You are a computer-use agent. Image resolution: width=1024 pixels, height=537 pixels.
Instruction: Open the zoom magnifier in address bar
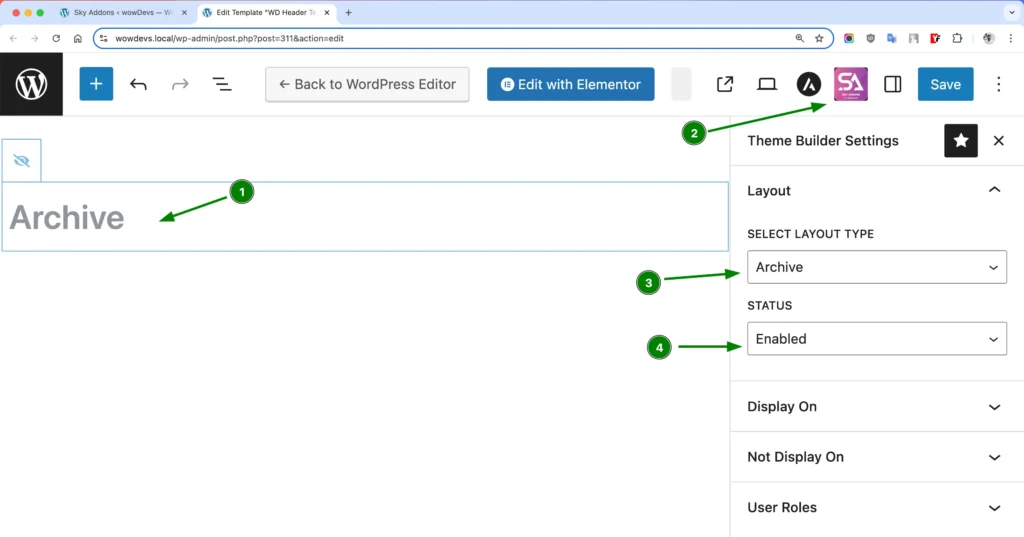click(x=799, y=39)
